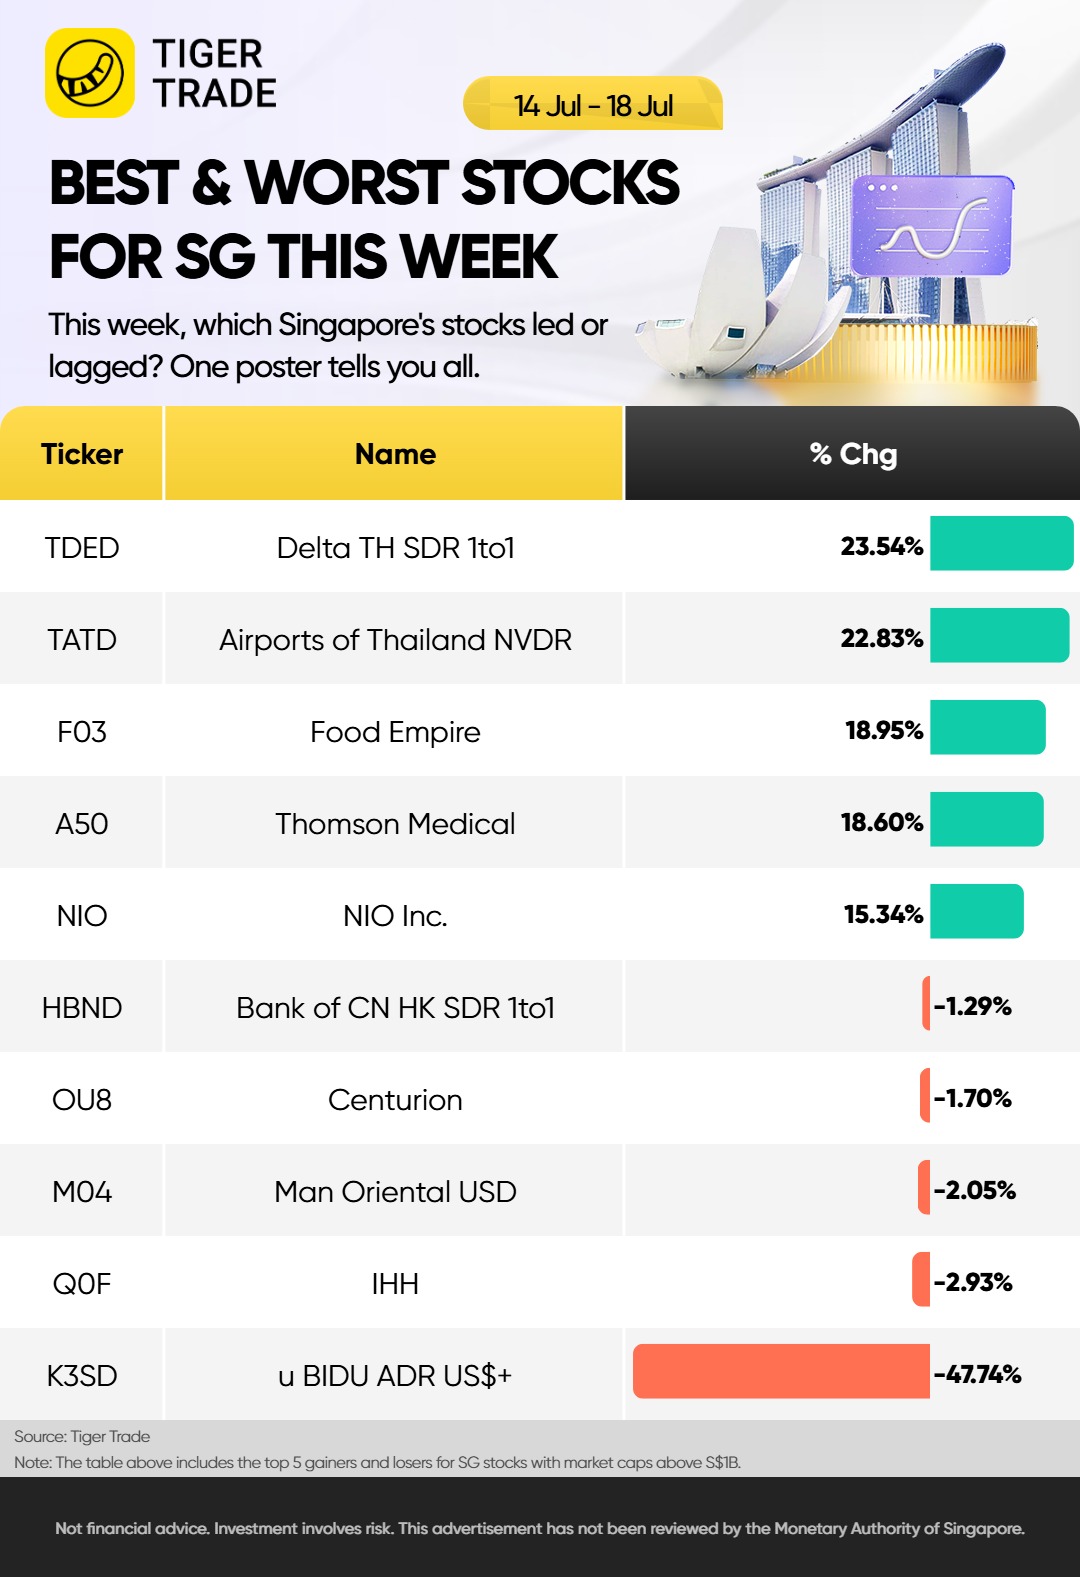Image resolution: width=1080 pixels, height=1577 pixels.
Task: Select the Food Empire row name
Action: click(x=395, y=732)
